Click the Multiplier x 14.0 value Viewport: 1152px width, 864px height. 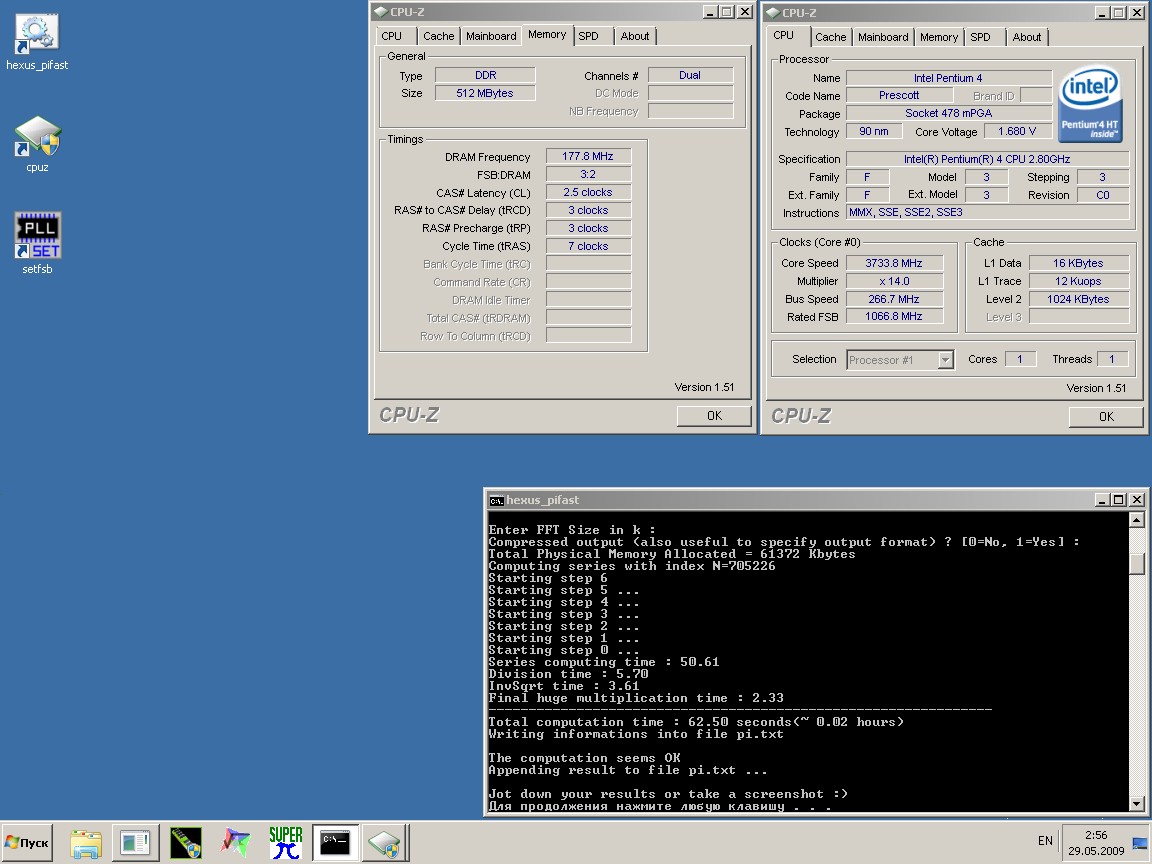click(894, 281)
